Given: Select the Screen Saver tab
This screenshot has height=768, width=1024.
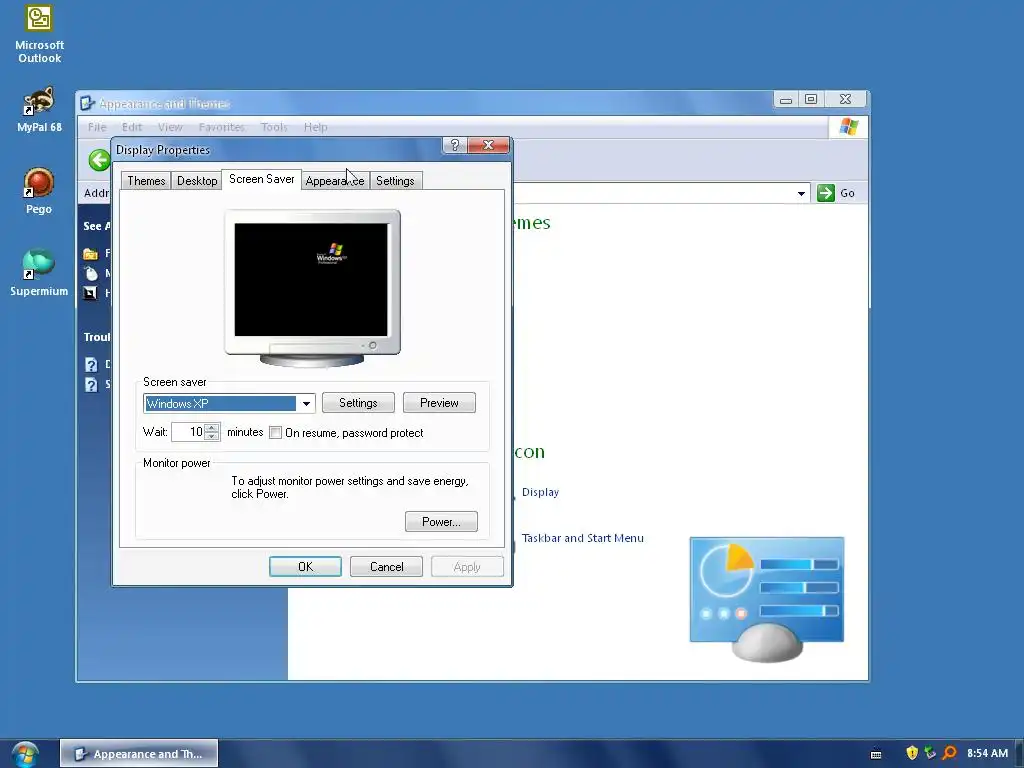Looking at the screenshot, I should (261, 179).
